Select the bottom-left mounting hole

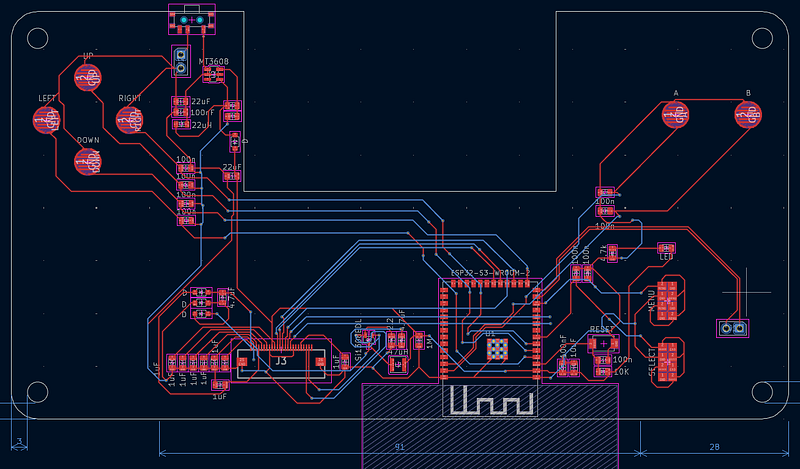(x=37, y=392)
